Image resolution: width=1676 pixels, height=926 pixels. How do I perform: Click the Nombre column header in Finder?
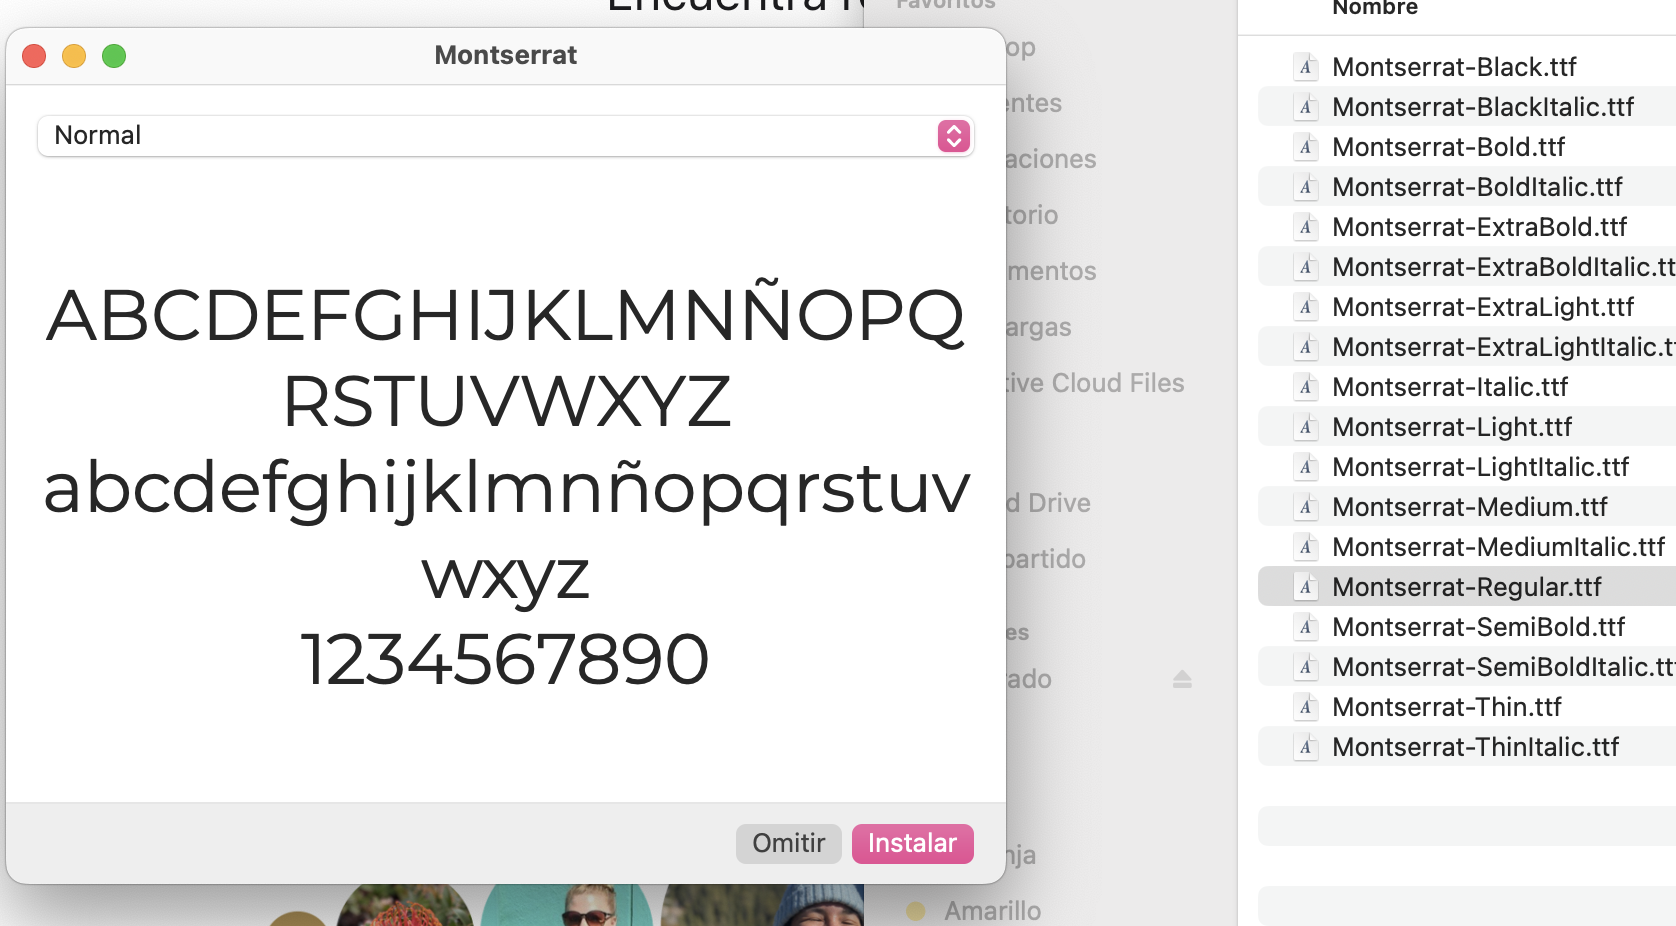[x=1375, y=8]
